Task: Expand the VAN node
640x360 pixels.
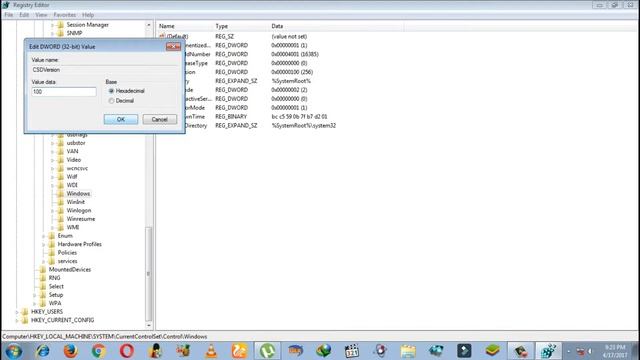Action: [x=52, y=151]
